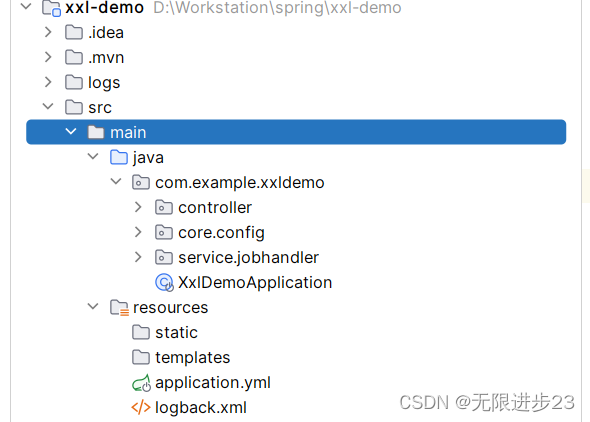The width and height of the screenshot is (590, 422).
Task: Select the logs tree row label
Action: (x=104, y=83)
